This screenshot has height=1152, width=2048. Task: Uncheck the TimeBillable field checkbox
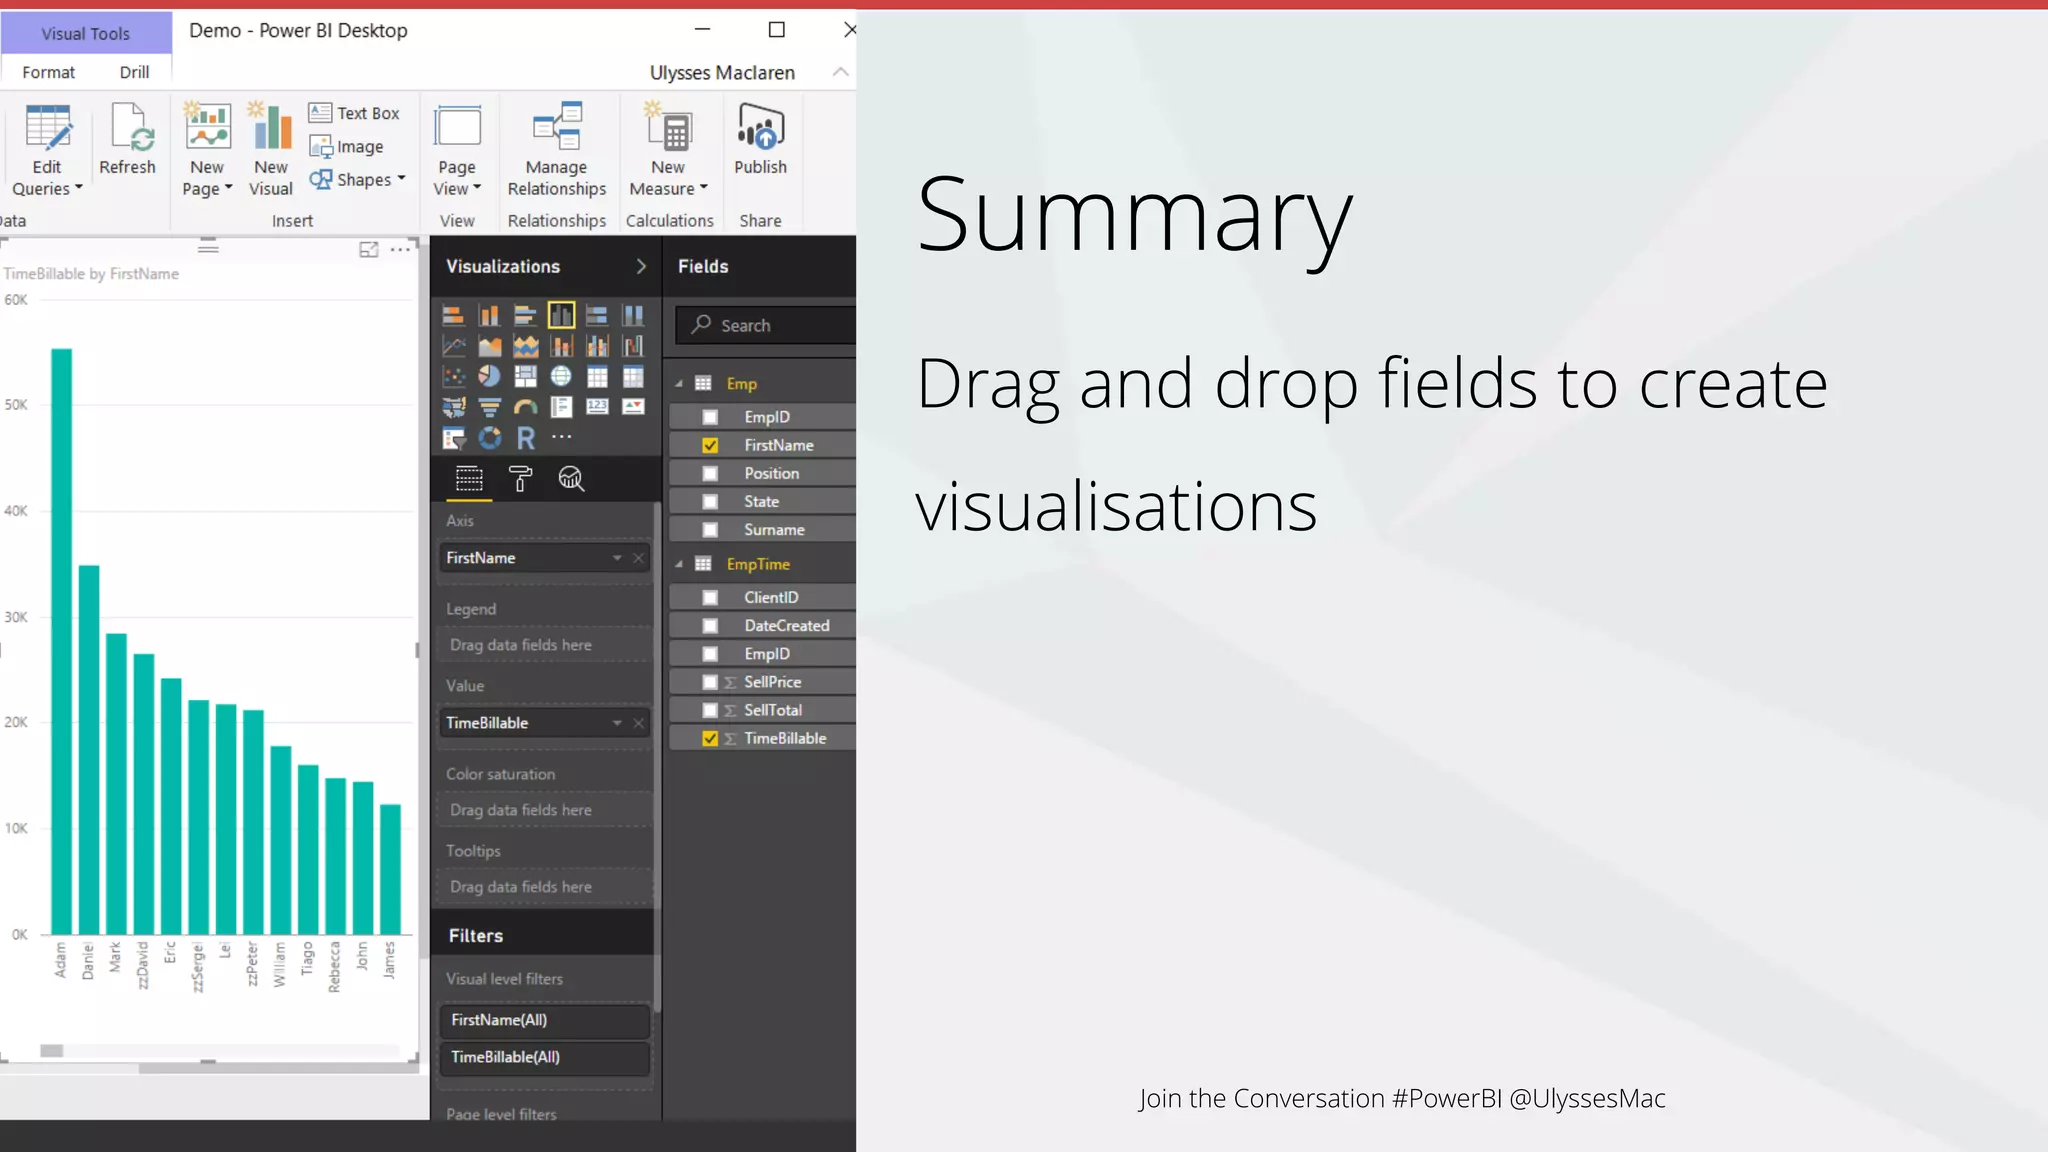(710, 738)
